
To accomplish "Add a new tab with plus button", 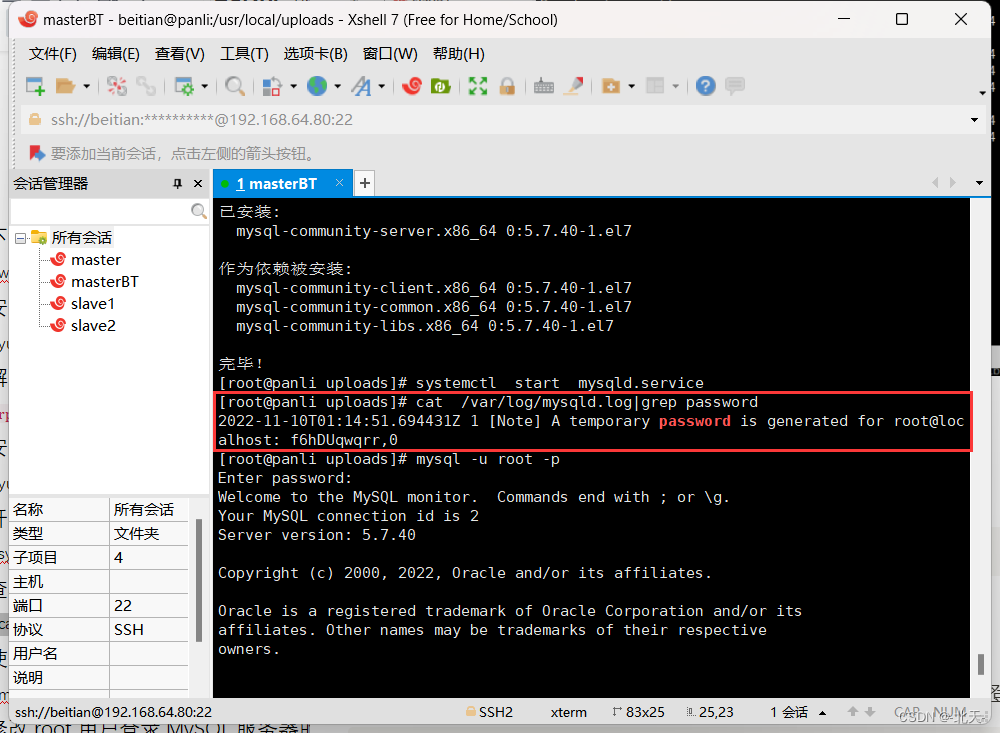I will [x=365, y=184].
